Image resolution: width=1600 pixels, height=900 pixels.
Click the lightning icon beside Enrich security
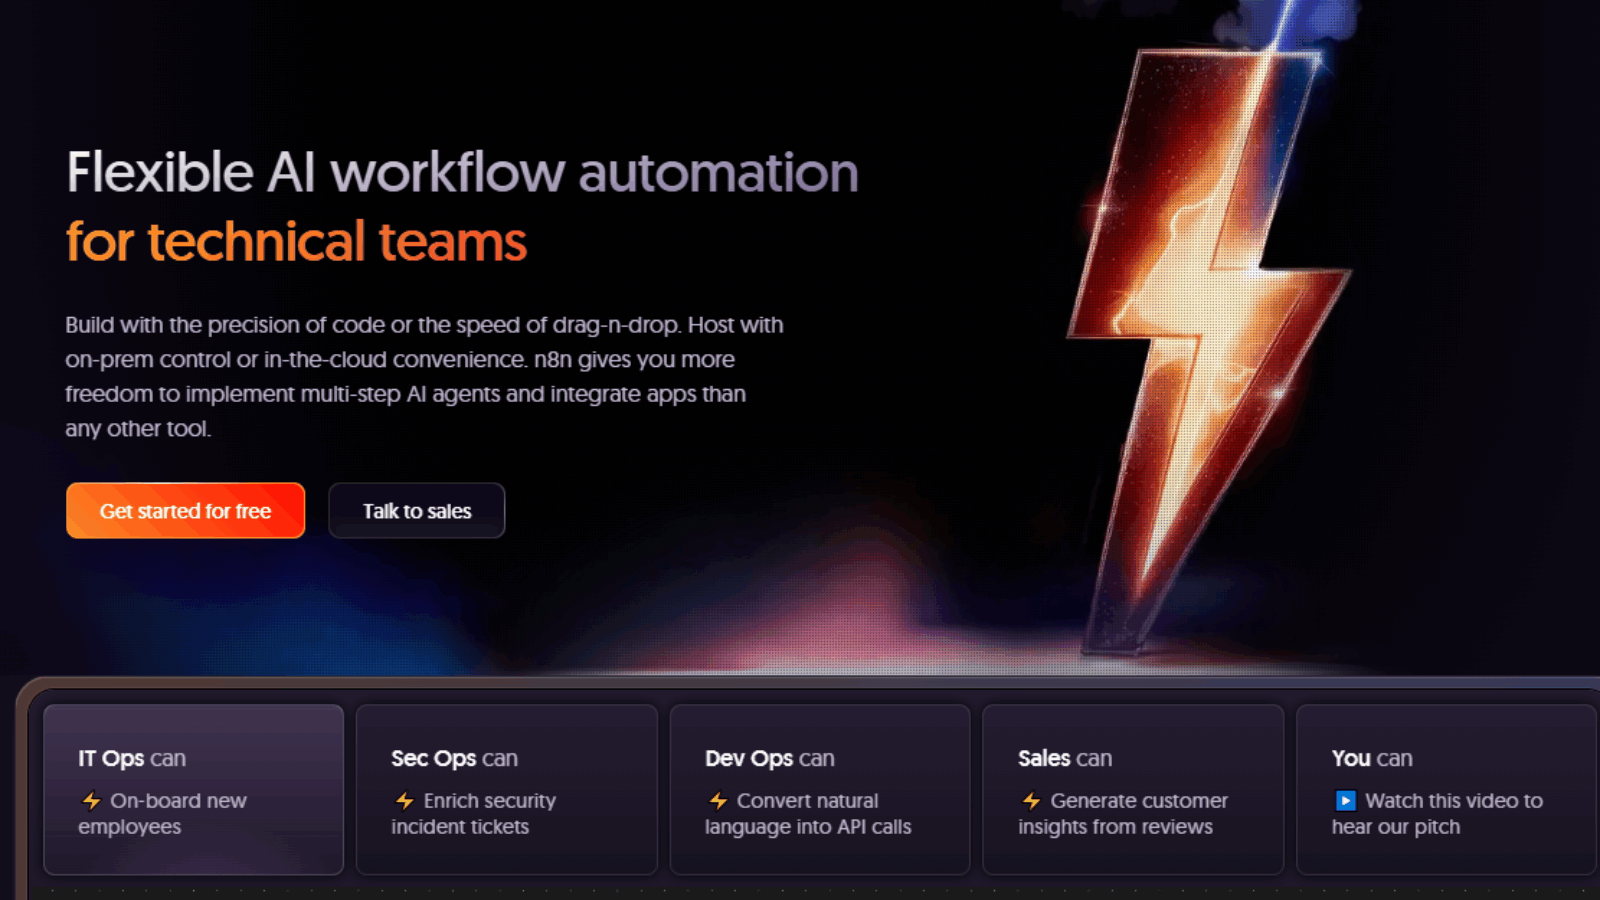tap(404, 801)
